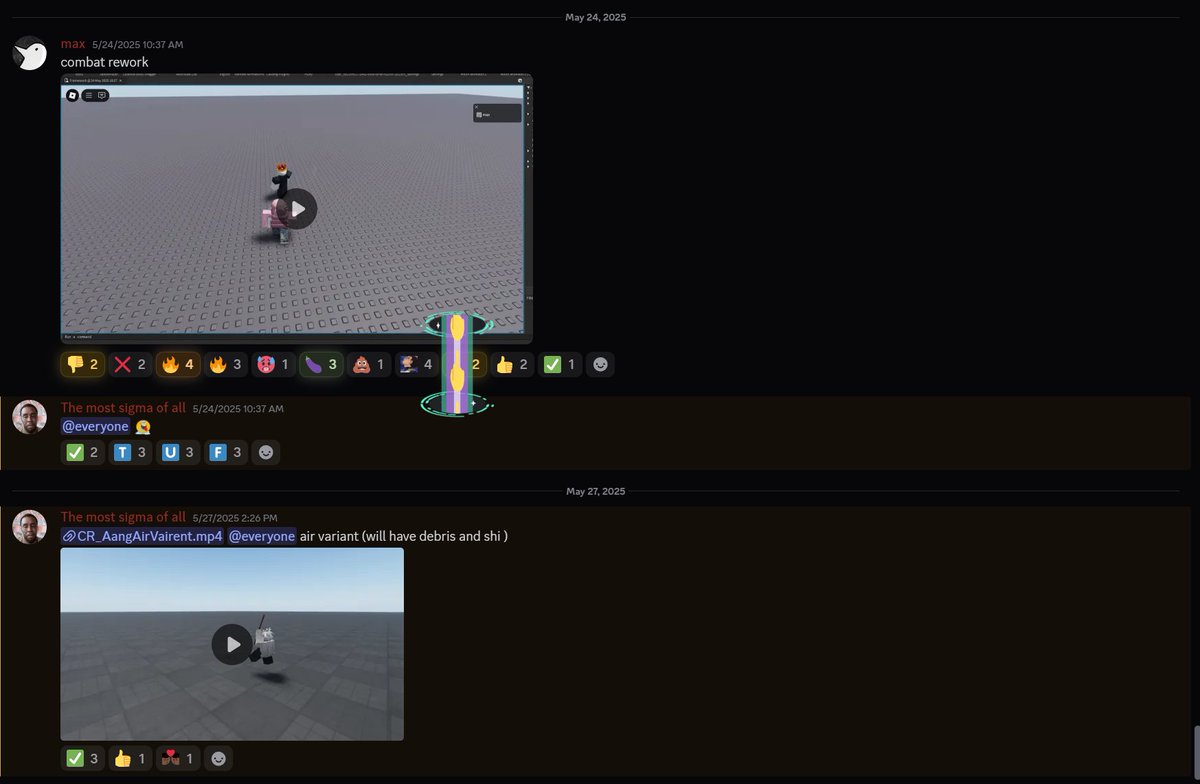Image resolution: width=1200 pixels, height=784 pixels.
Task: Add a reaction beside the letter F reaction
Action: click(x=266, y=452)
